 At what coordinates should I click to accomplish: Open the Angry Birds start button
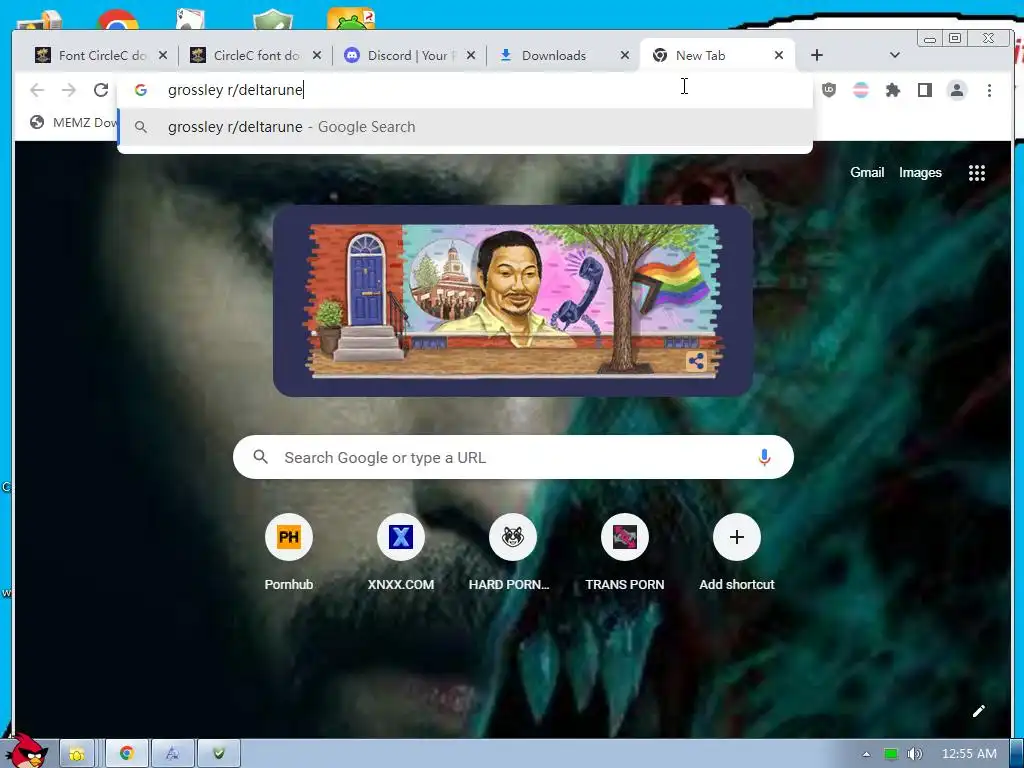click(x=27, y=751)
